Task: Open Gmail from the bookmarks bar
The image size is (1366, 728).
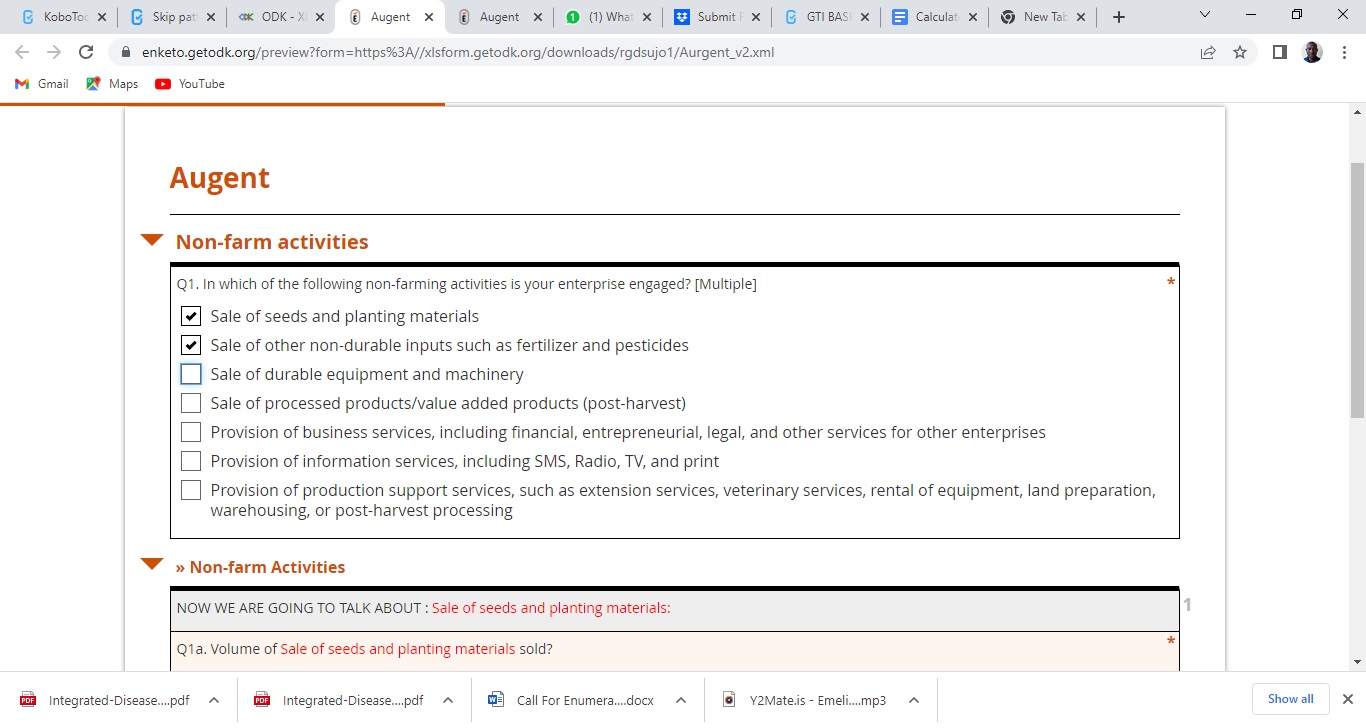Action: coord(40,84)
